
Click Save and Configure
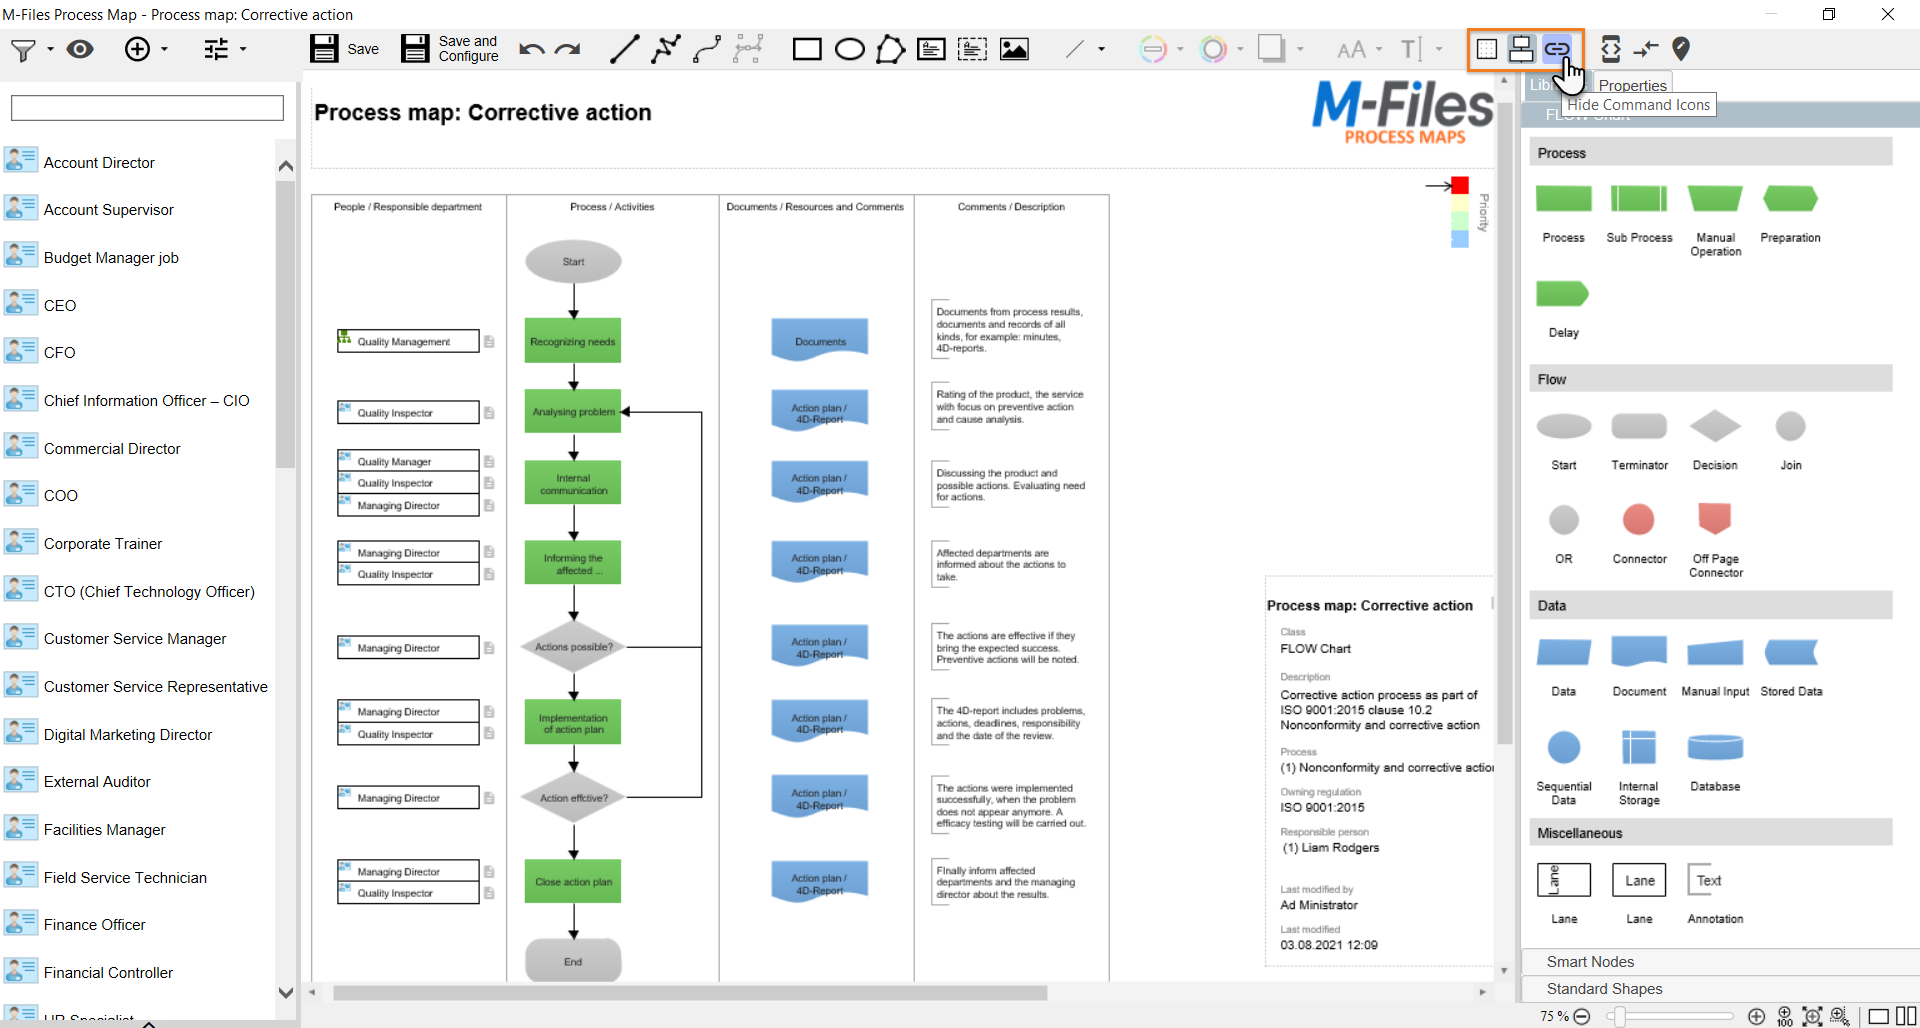click(x=450, y=49)
